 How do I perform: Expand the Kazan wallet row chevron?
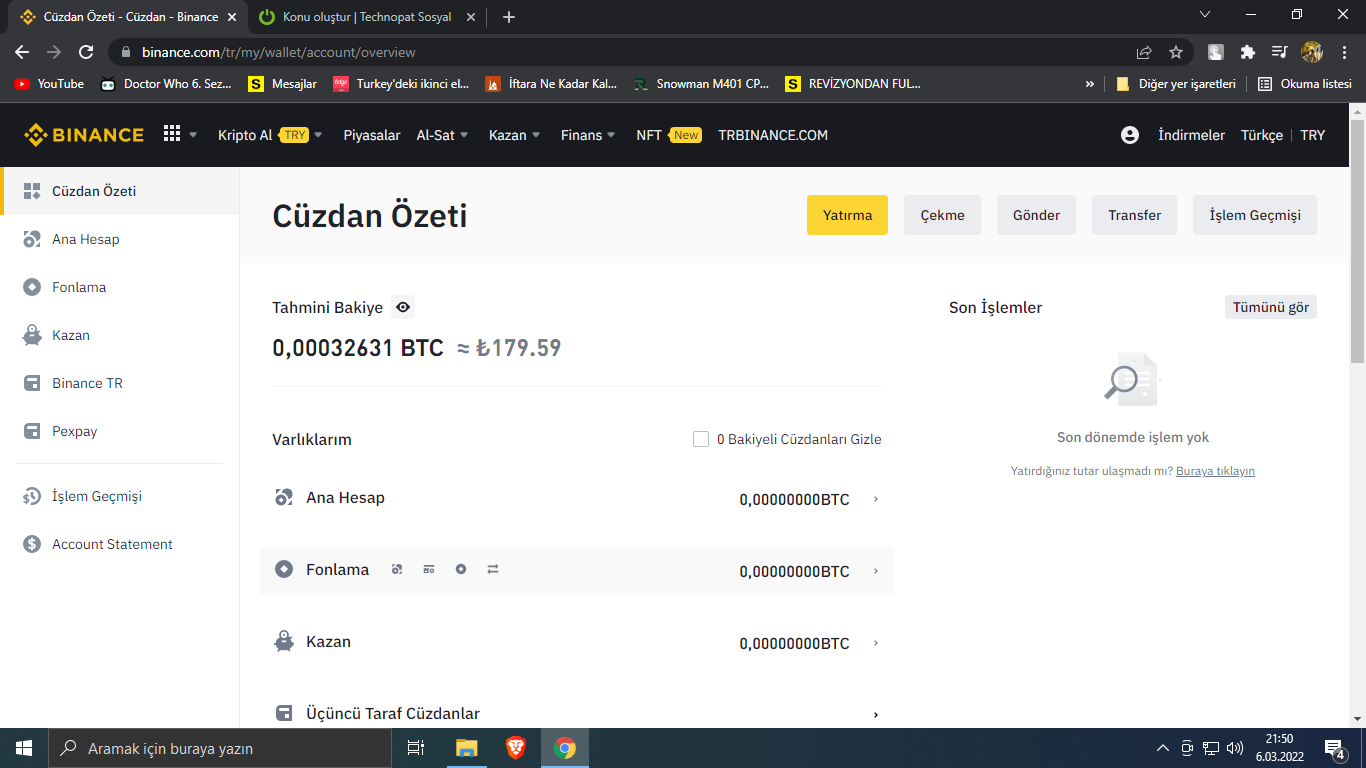point(876,643)
